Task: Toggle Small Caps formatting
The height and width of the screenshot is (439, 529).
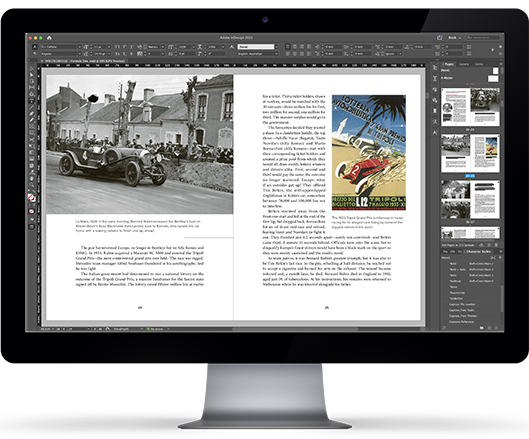Action: click(x=117, y=54)
